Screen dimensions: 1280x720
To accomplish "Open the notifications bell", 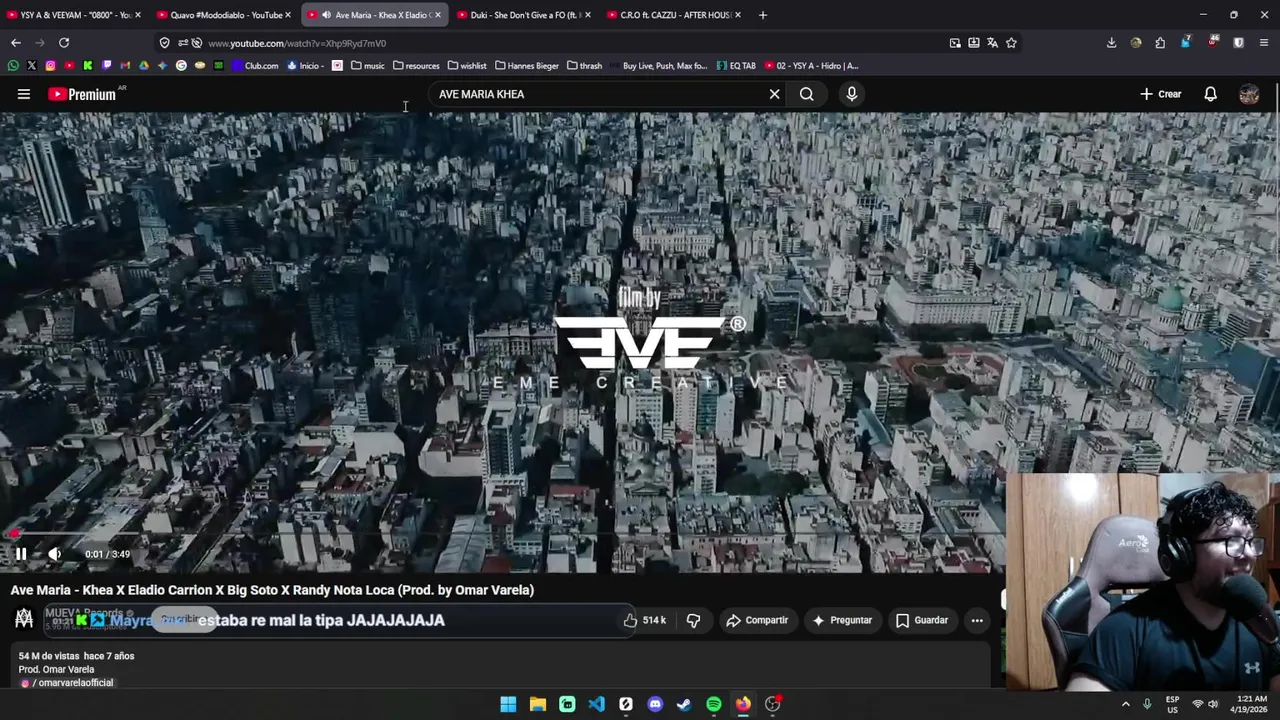I will 1210,94.
